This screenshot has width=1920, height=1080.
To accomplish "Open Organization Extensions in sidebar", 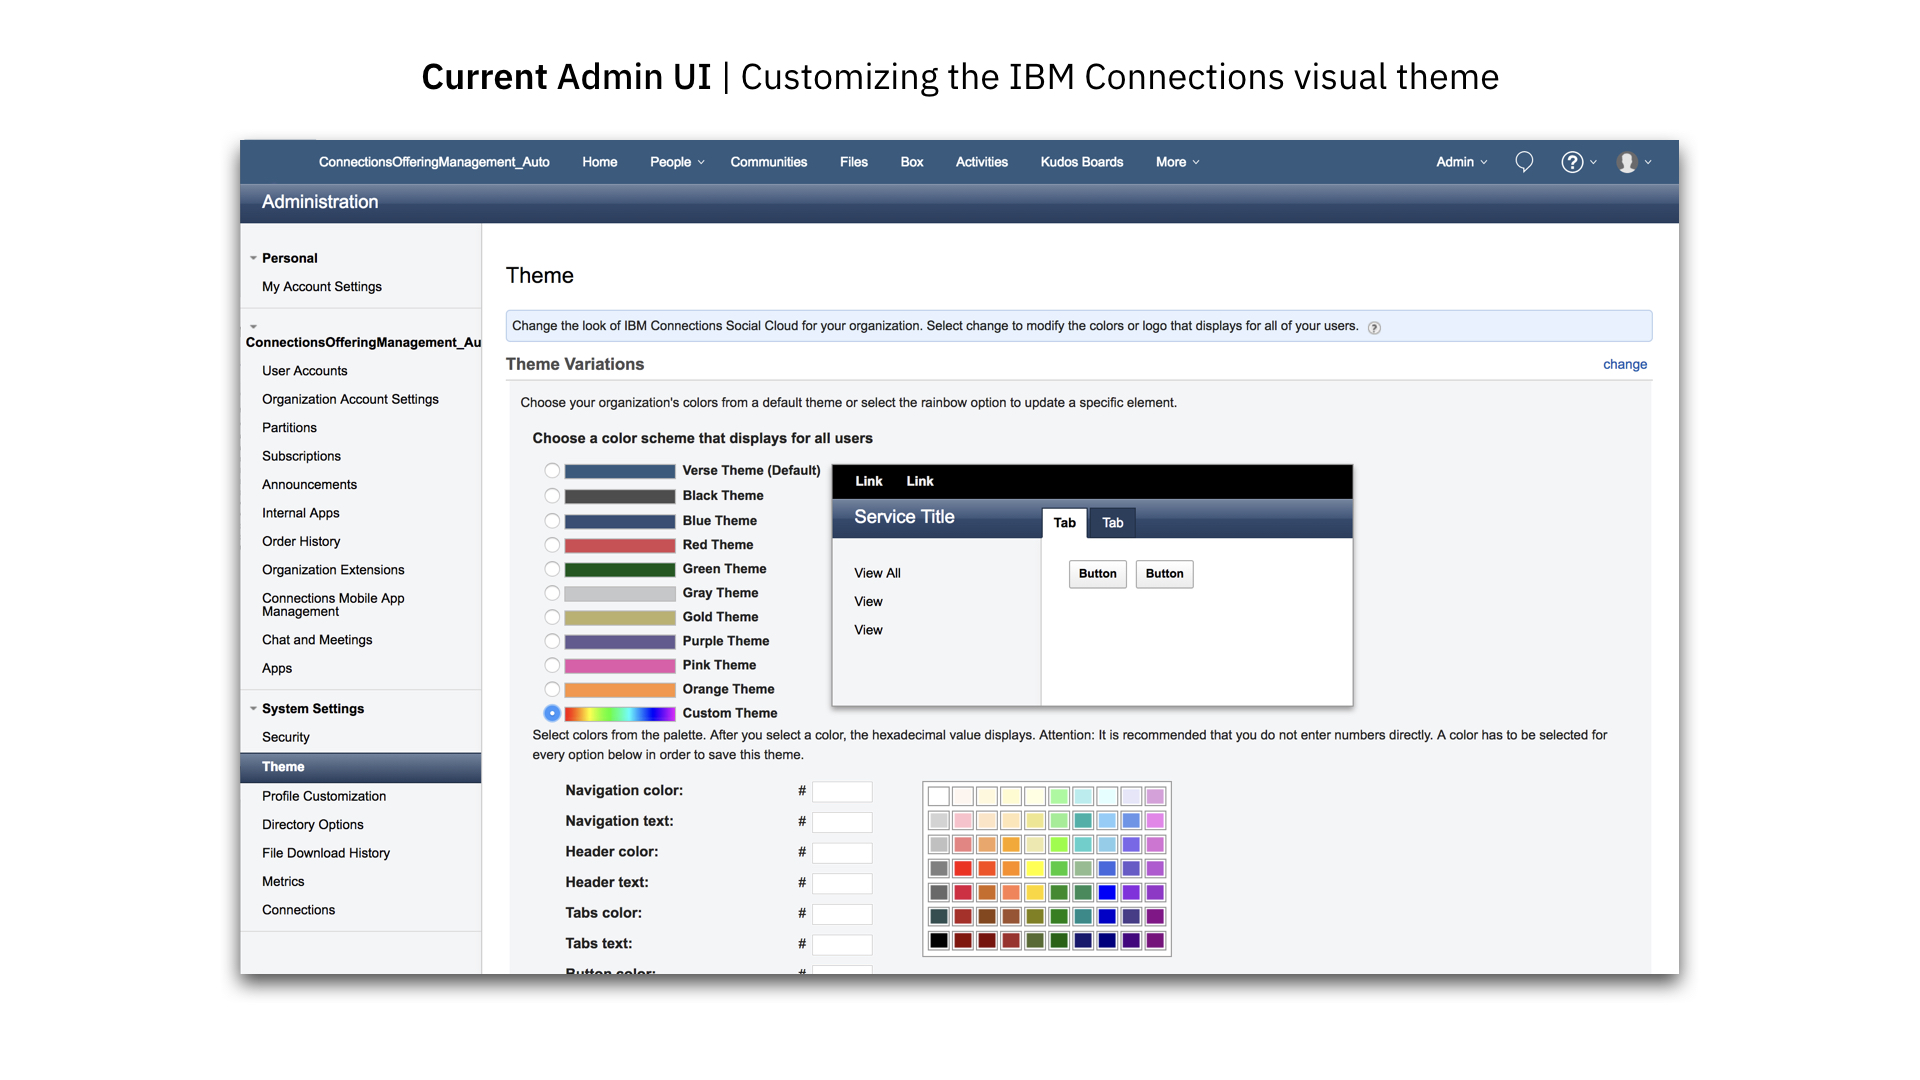I will tap(333, 570).
